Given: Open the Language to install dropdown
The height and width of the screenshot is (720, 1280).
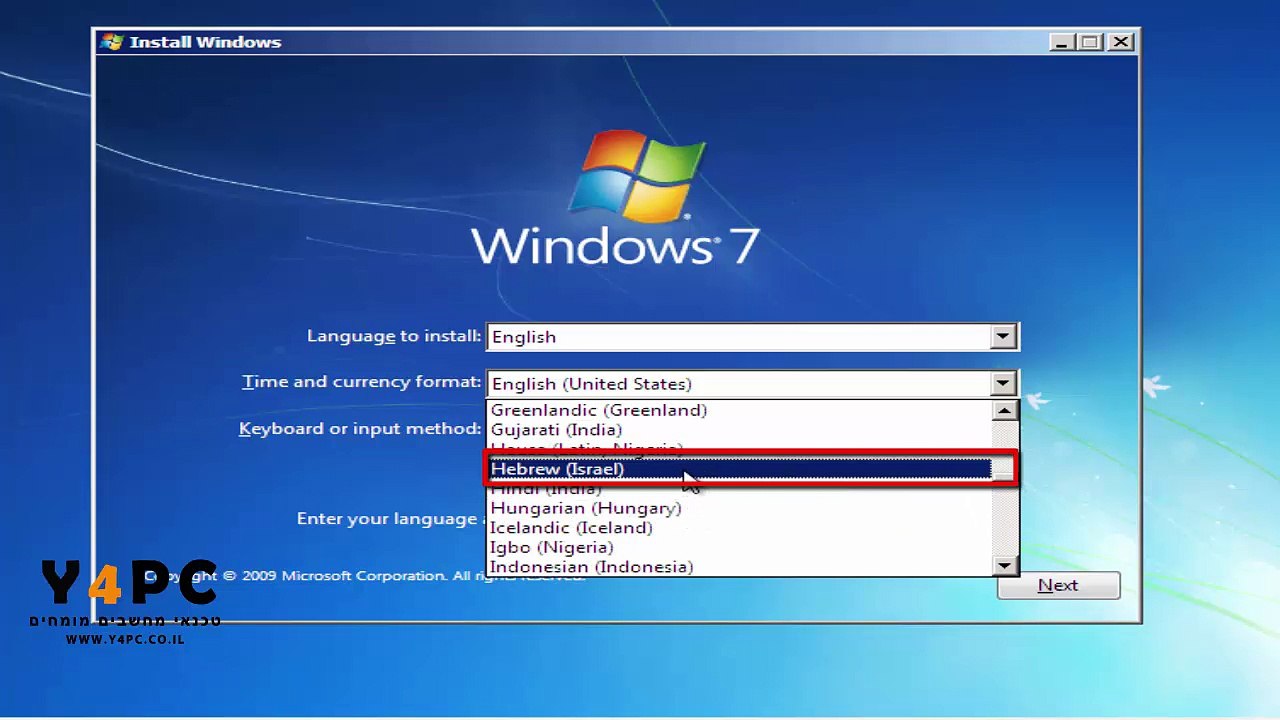Looking at the screenshot, I should [x=1003, y=337].
